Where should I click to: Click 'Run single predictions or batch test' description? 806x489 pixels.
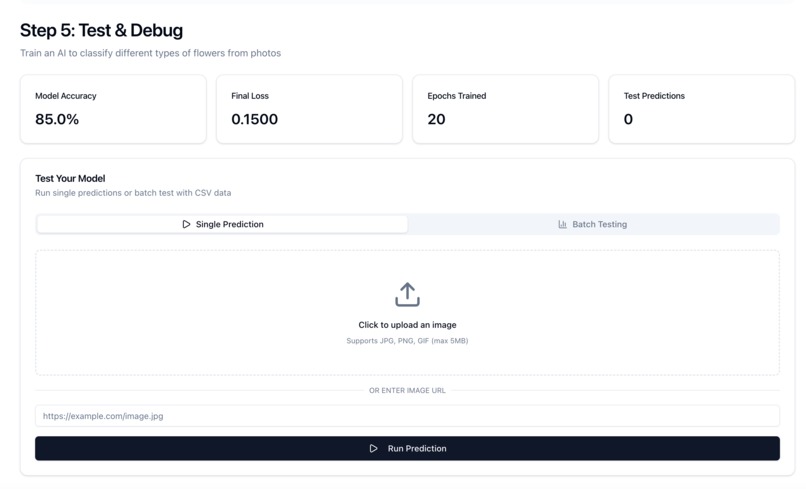click(133, 193)
